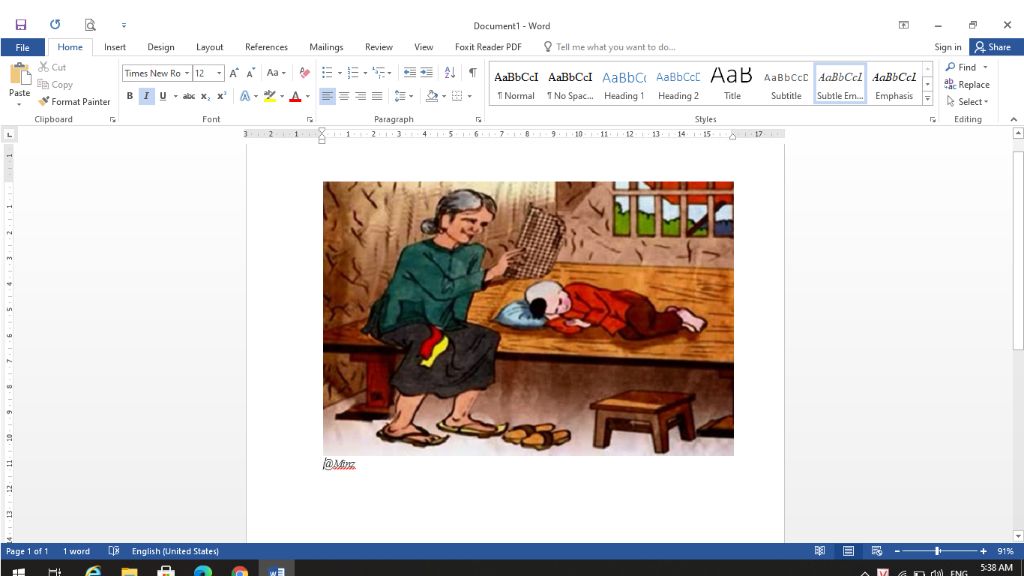
Task: Toggle Underline formatting
Action: pyautogui.click(x=163, y=96)
